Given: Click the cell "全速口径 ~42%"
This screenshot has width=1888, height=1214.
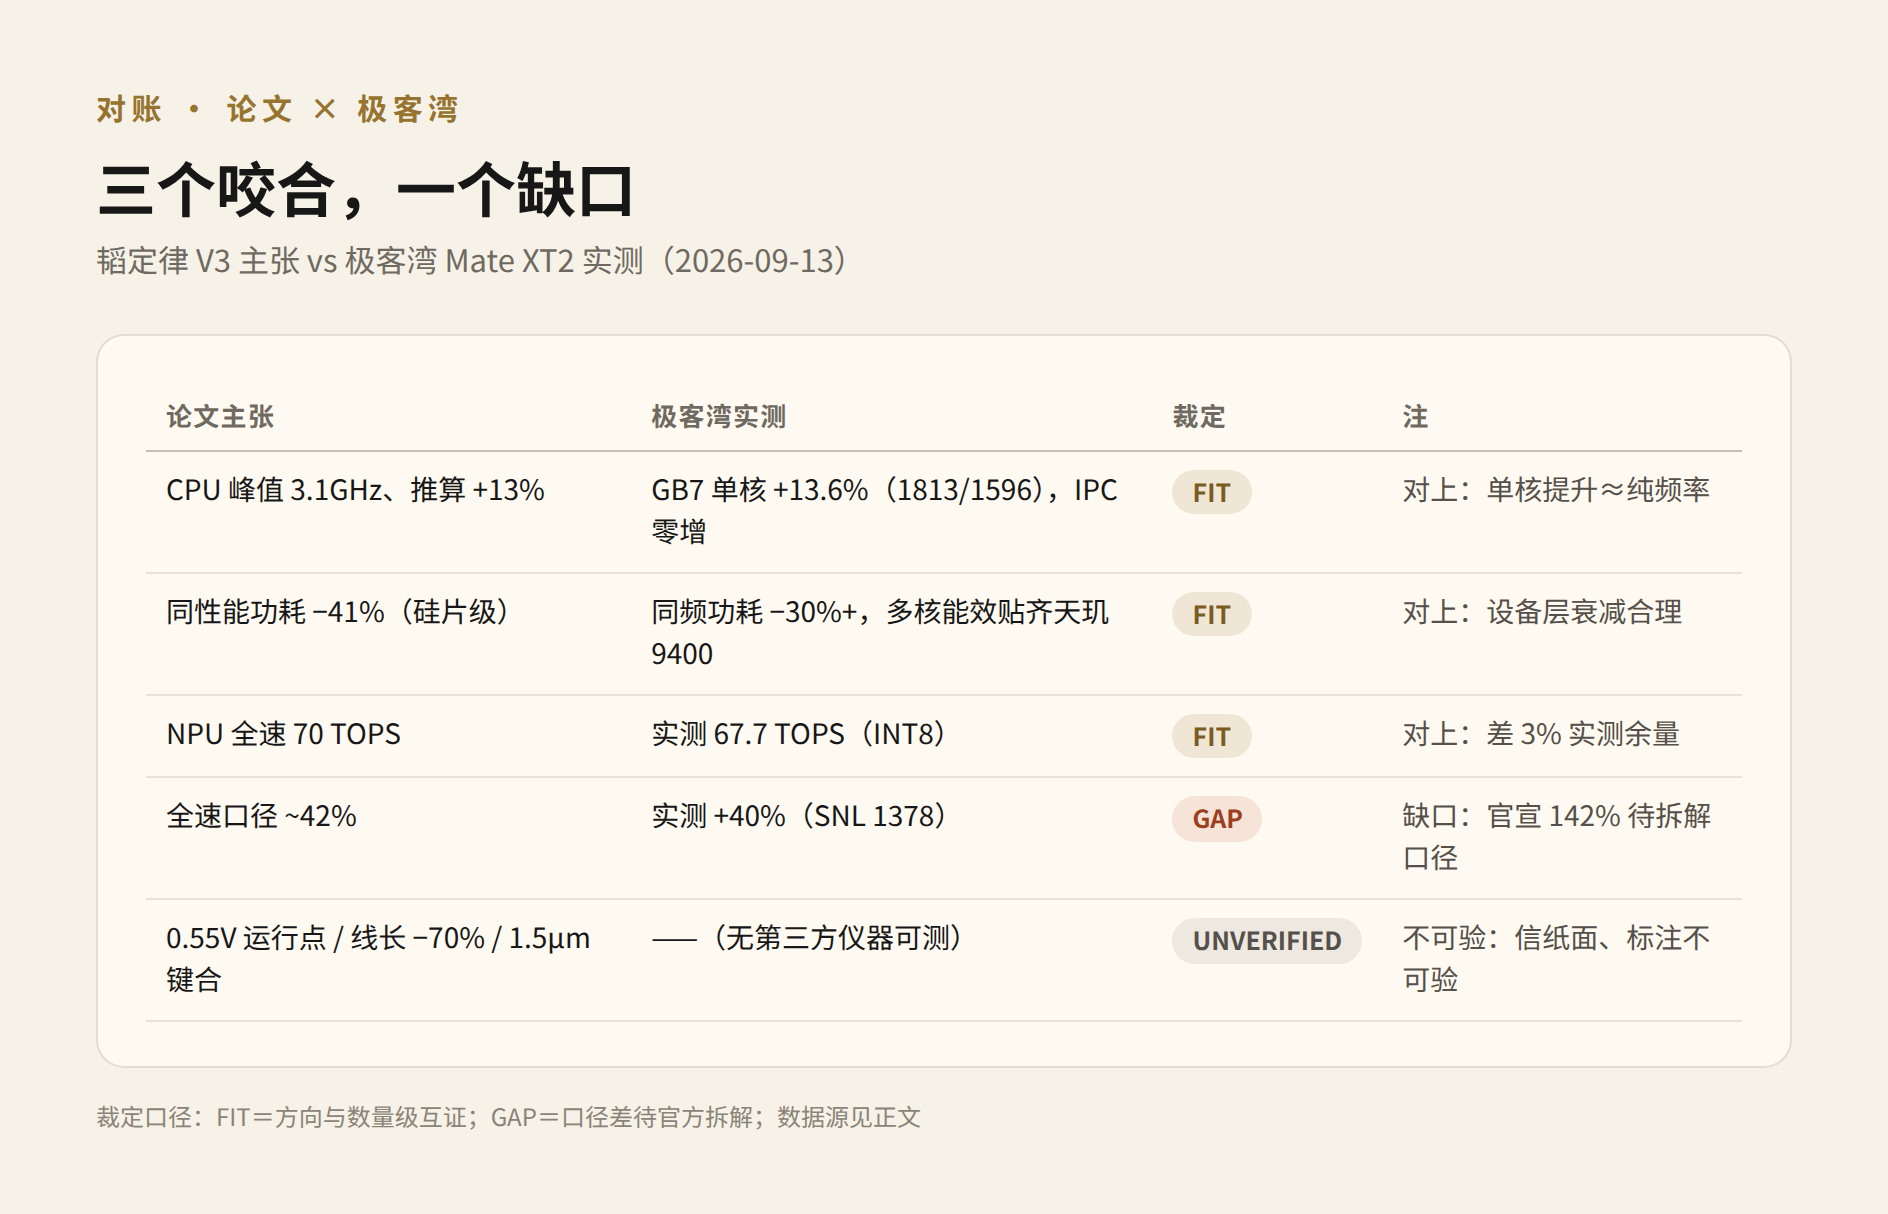Looking at the screenshot, I should tap(261, 816).
